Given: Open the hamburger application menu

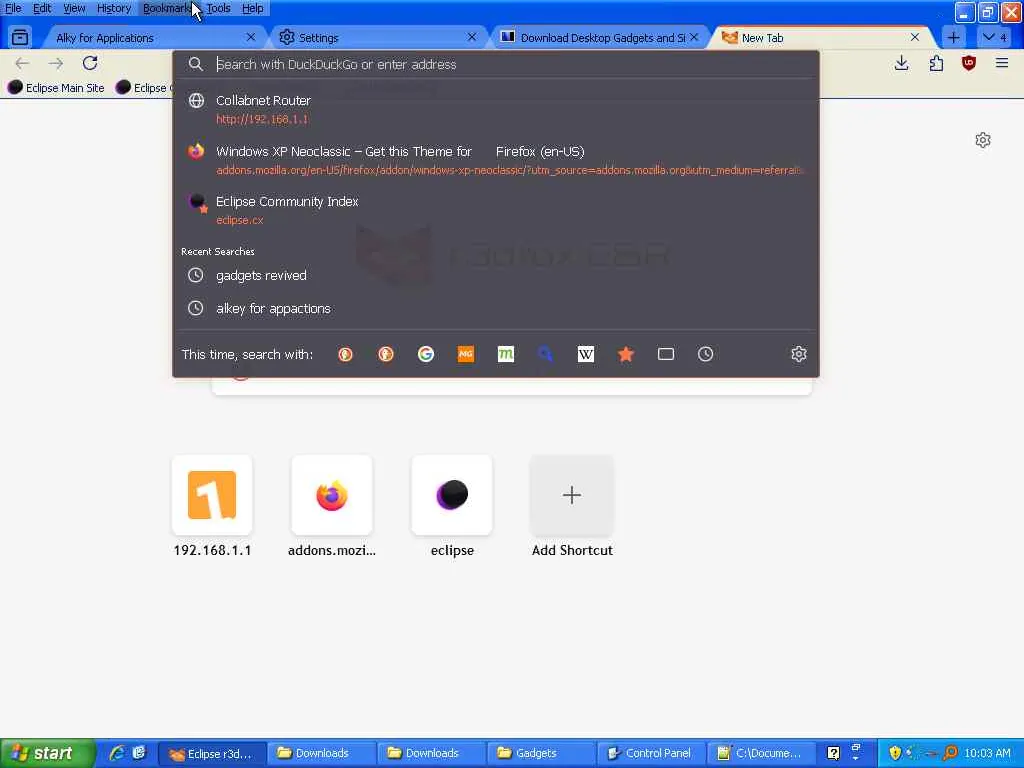Looking at the screenshot, I should (1002, 63).
